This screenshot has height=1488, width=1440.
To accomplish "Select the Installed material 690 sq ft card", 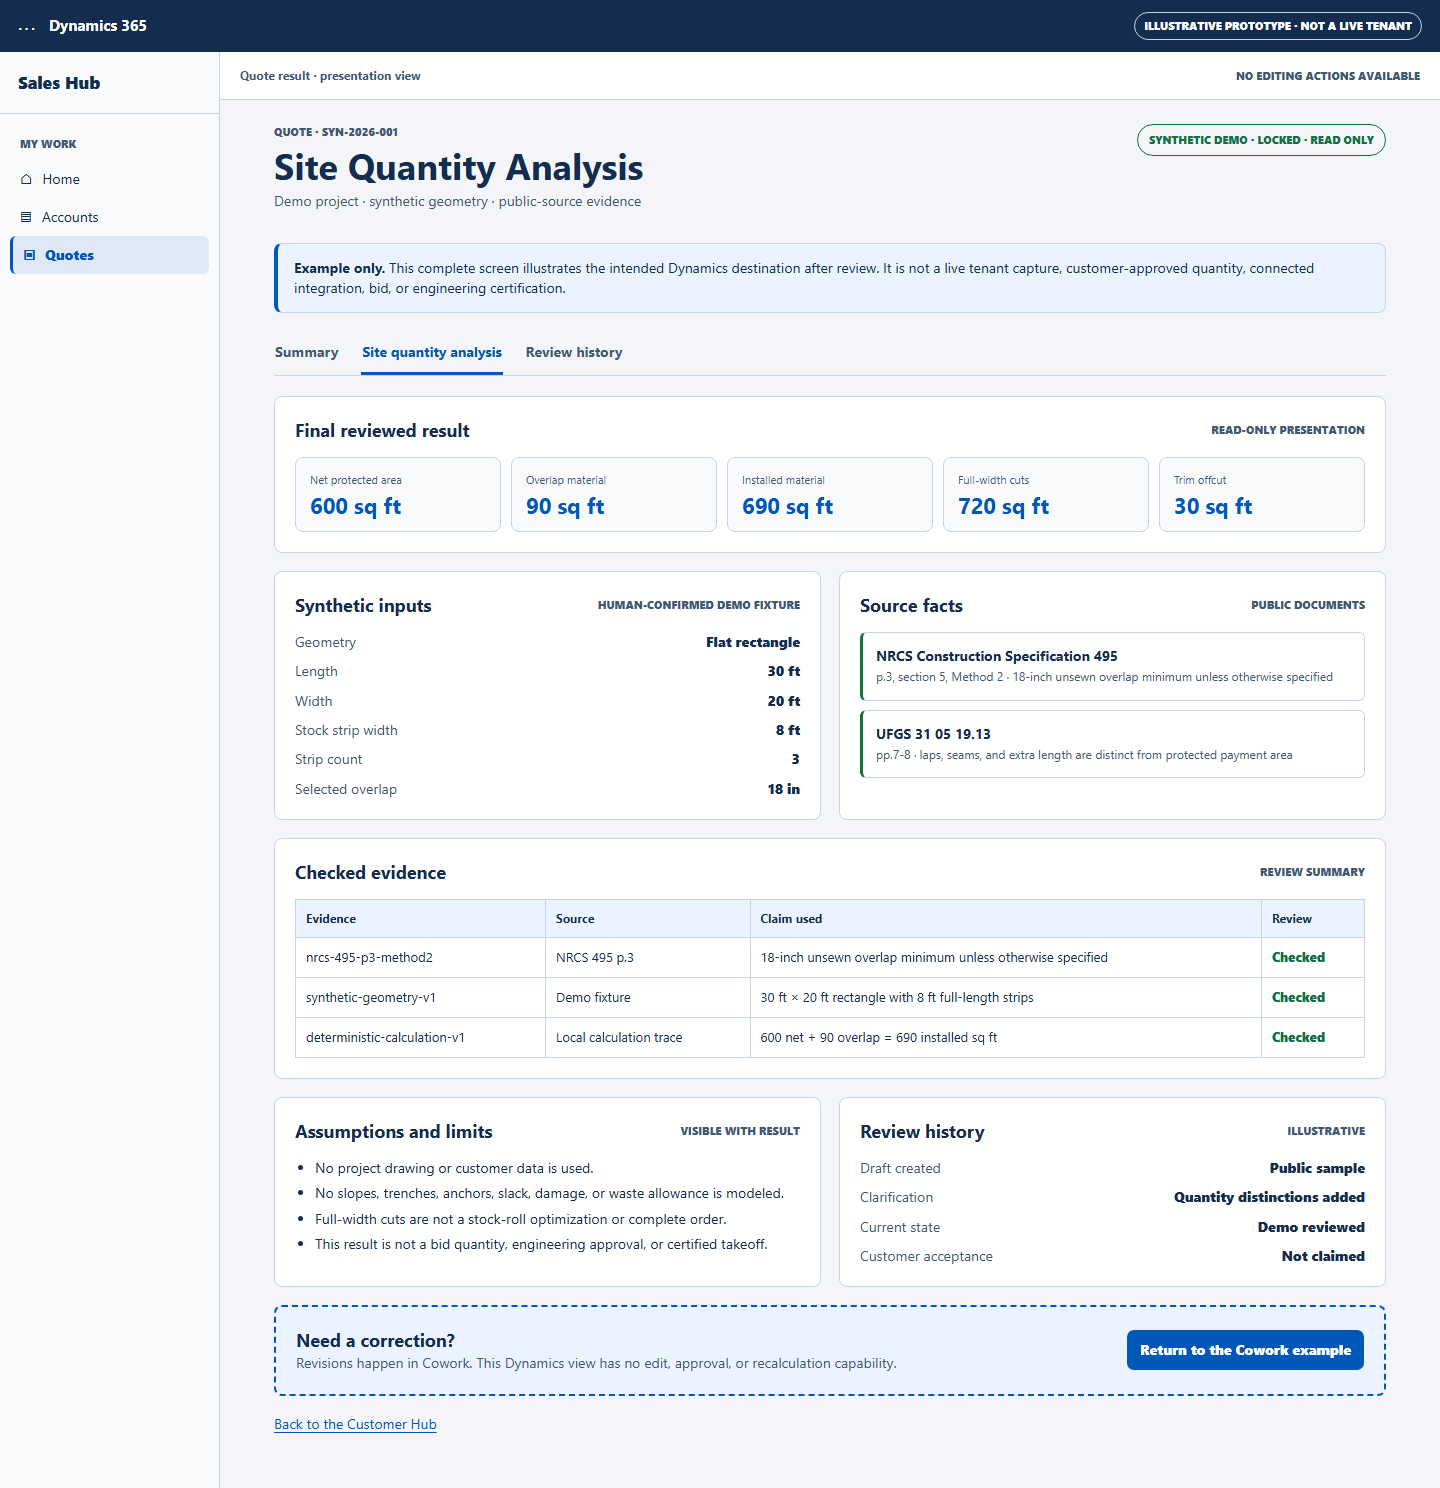I will (830, 494).
